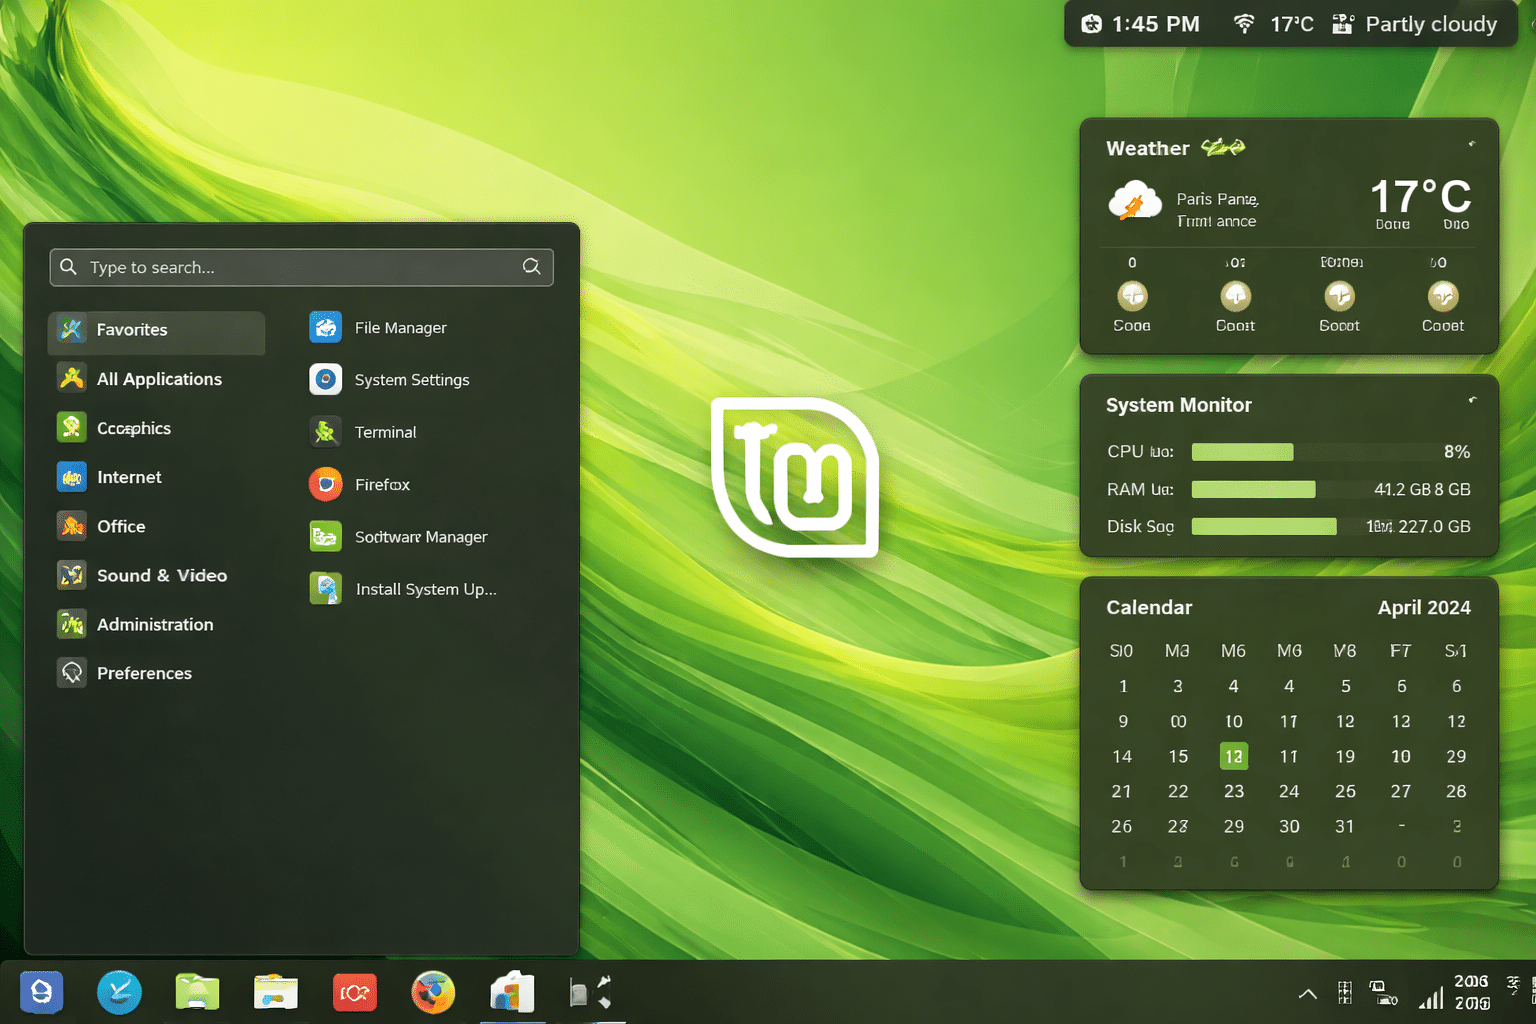Click the Preferences entry
Viewport: 1536px width, 1024px height.
pyautogui.click(x=144, y=672)
